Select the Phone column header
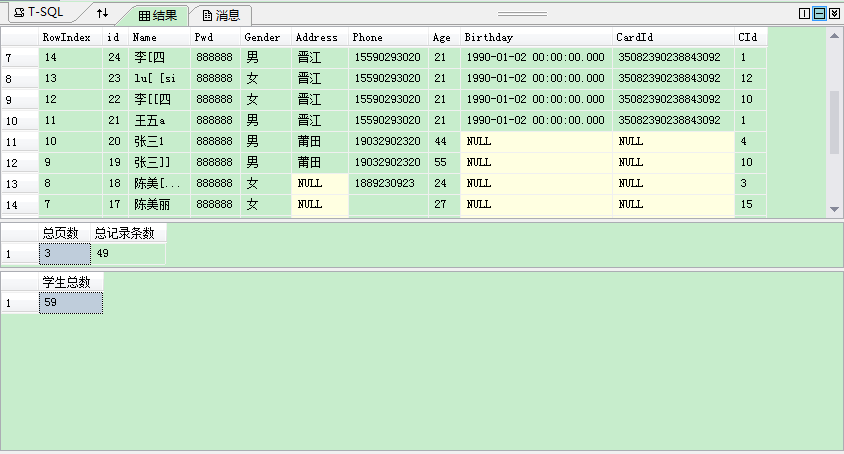Viewport: 844px width, 454px height. click(x=389, y=37)
